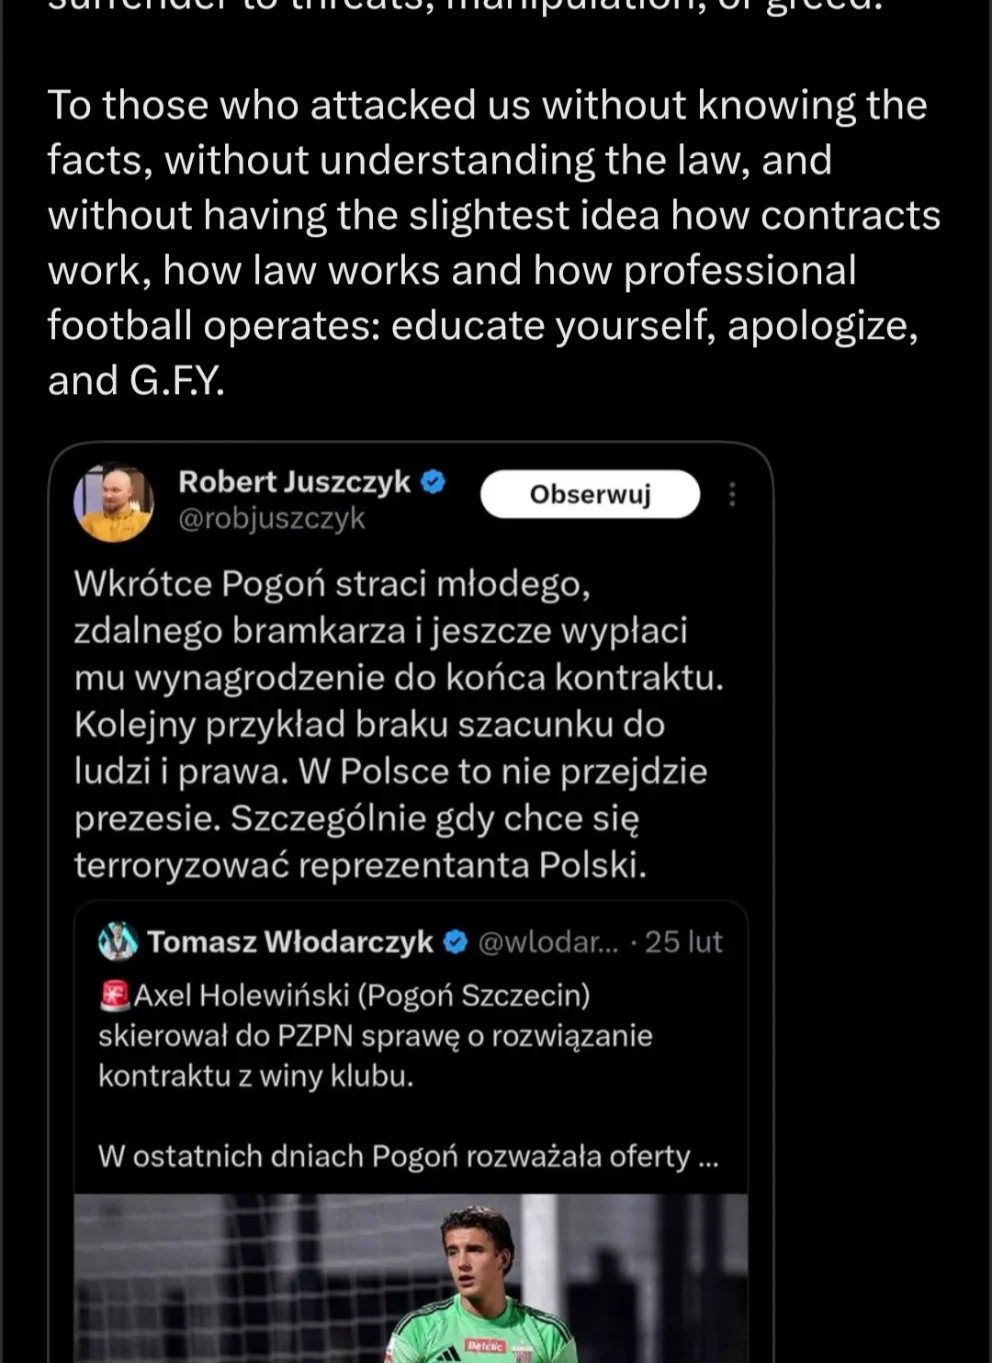Open the goalkeeper photo thumbnail
Viewport: 992px width, 1363px height.
411,1278
